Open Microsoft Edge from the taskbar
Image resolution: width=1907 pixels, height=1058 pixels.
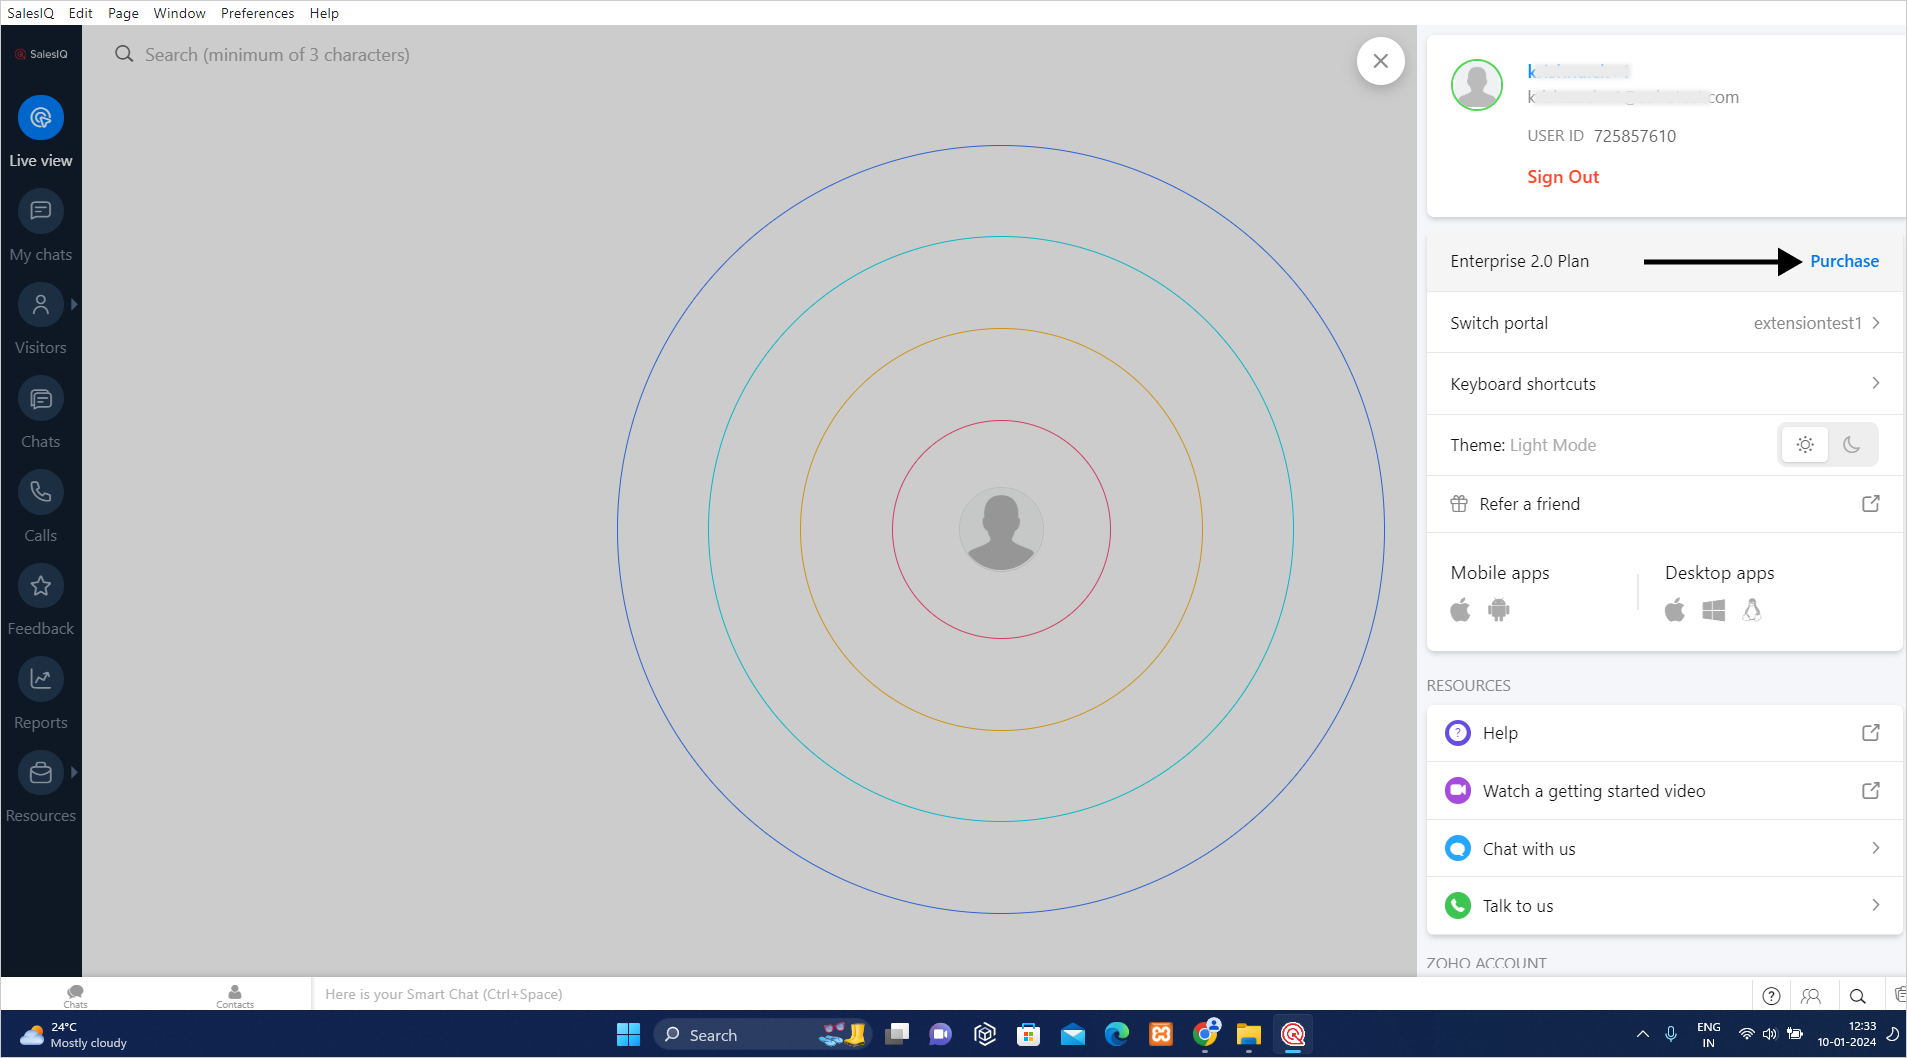point(1116,1035)
